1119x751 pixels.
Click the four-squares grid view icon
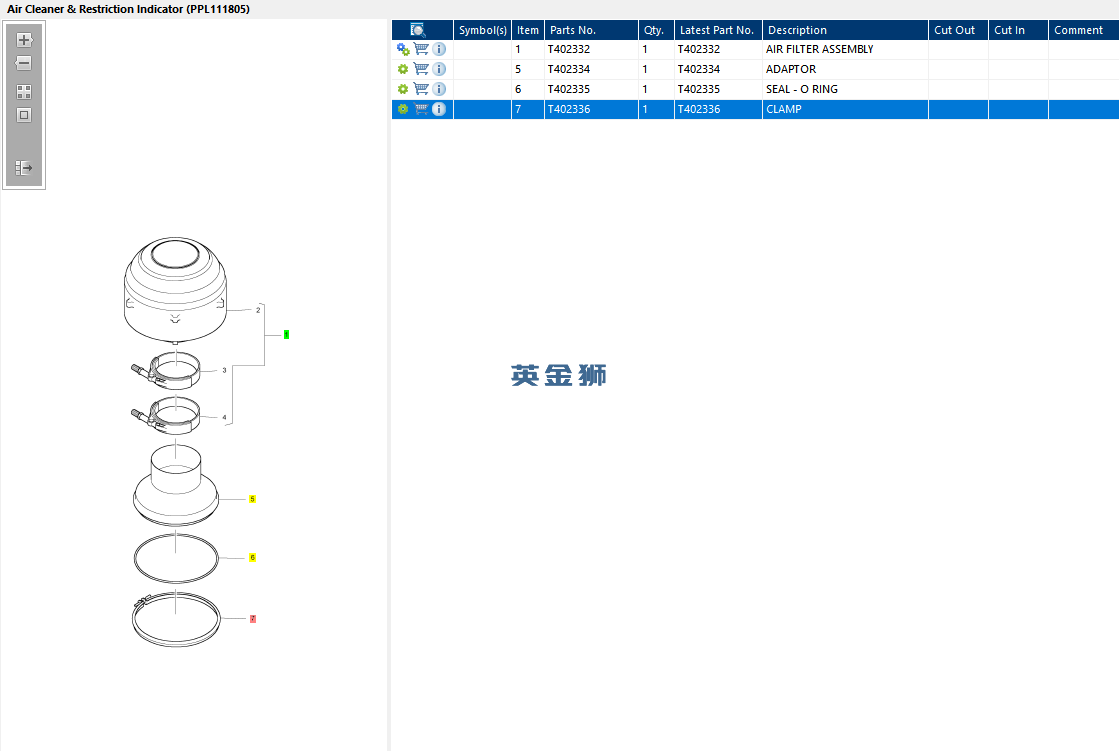click(24, 92)
